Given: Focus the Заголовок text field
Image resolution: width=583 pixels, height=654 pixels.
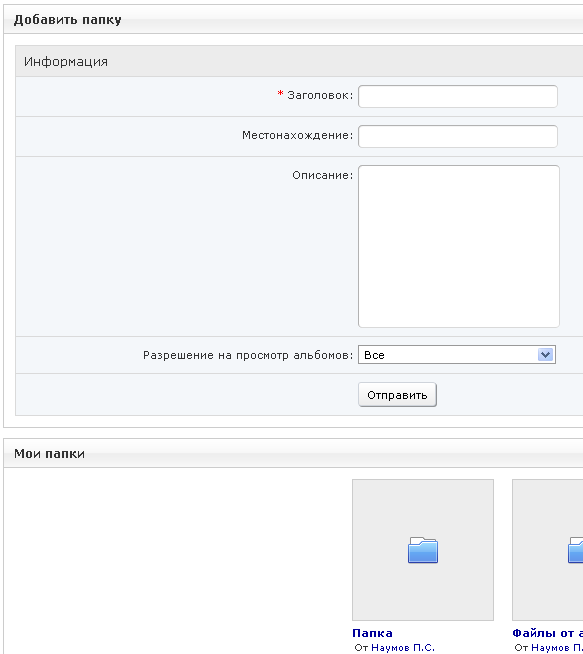Looking at the screenshot, I should (458, 96).
